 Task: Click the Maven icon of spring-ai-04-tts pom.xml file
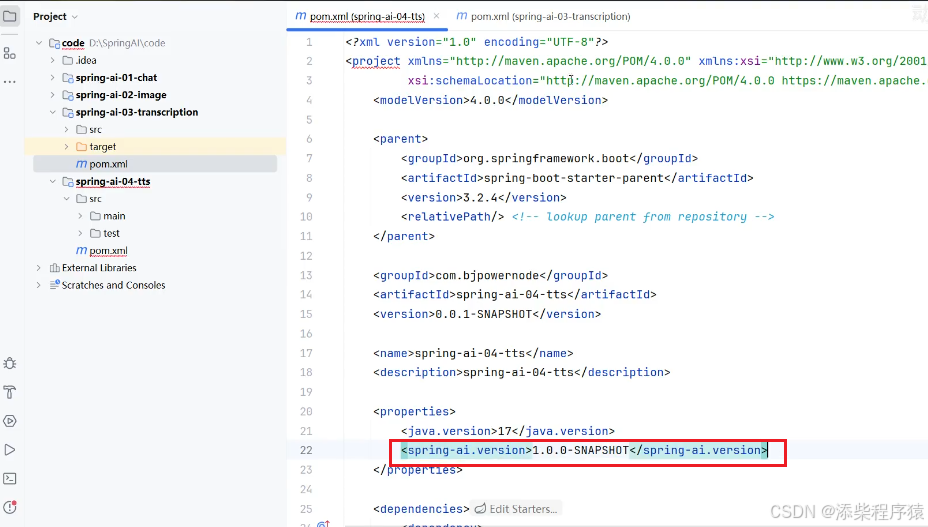(x=81, y=250)
